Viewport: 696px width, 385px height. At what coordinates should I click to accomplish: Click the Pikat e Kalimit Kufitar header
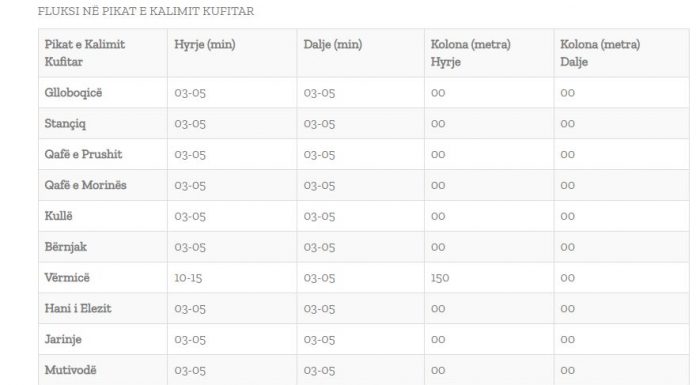coord(85,53)
